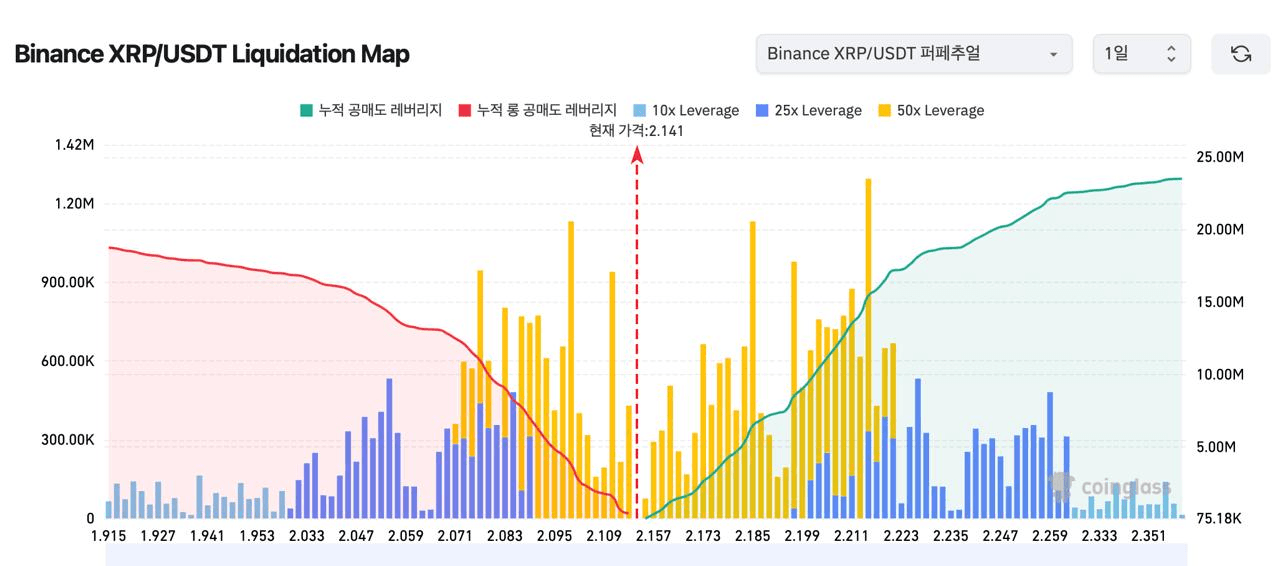Click the 2.047 x-axis price label
The height and width of the screenshot is (566, 1280).
(x=356, y=536)
